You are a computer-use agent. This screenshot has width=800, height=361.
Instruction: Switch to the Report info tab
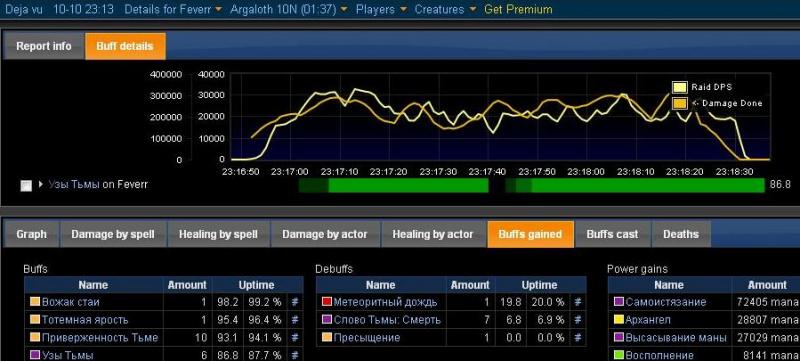click(x=44, y=46)
